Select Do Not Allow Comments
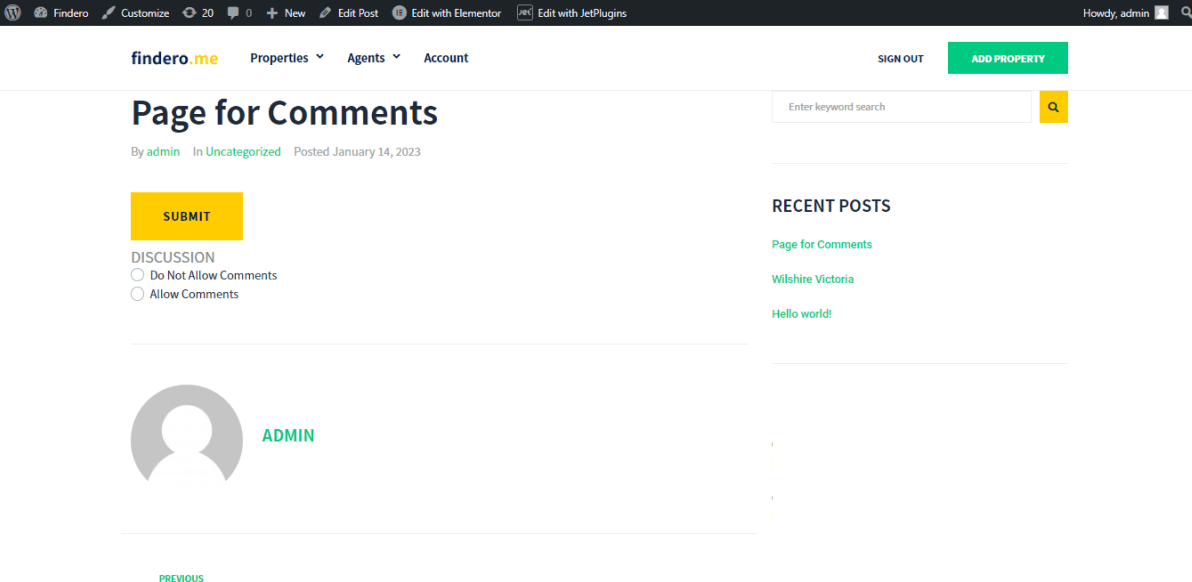Screen dimensions: 1192x582 point(137,274)
